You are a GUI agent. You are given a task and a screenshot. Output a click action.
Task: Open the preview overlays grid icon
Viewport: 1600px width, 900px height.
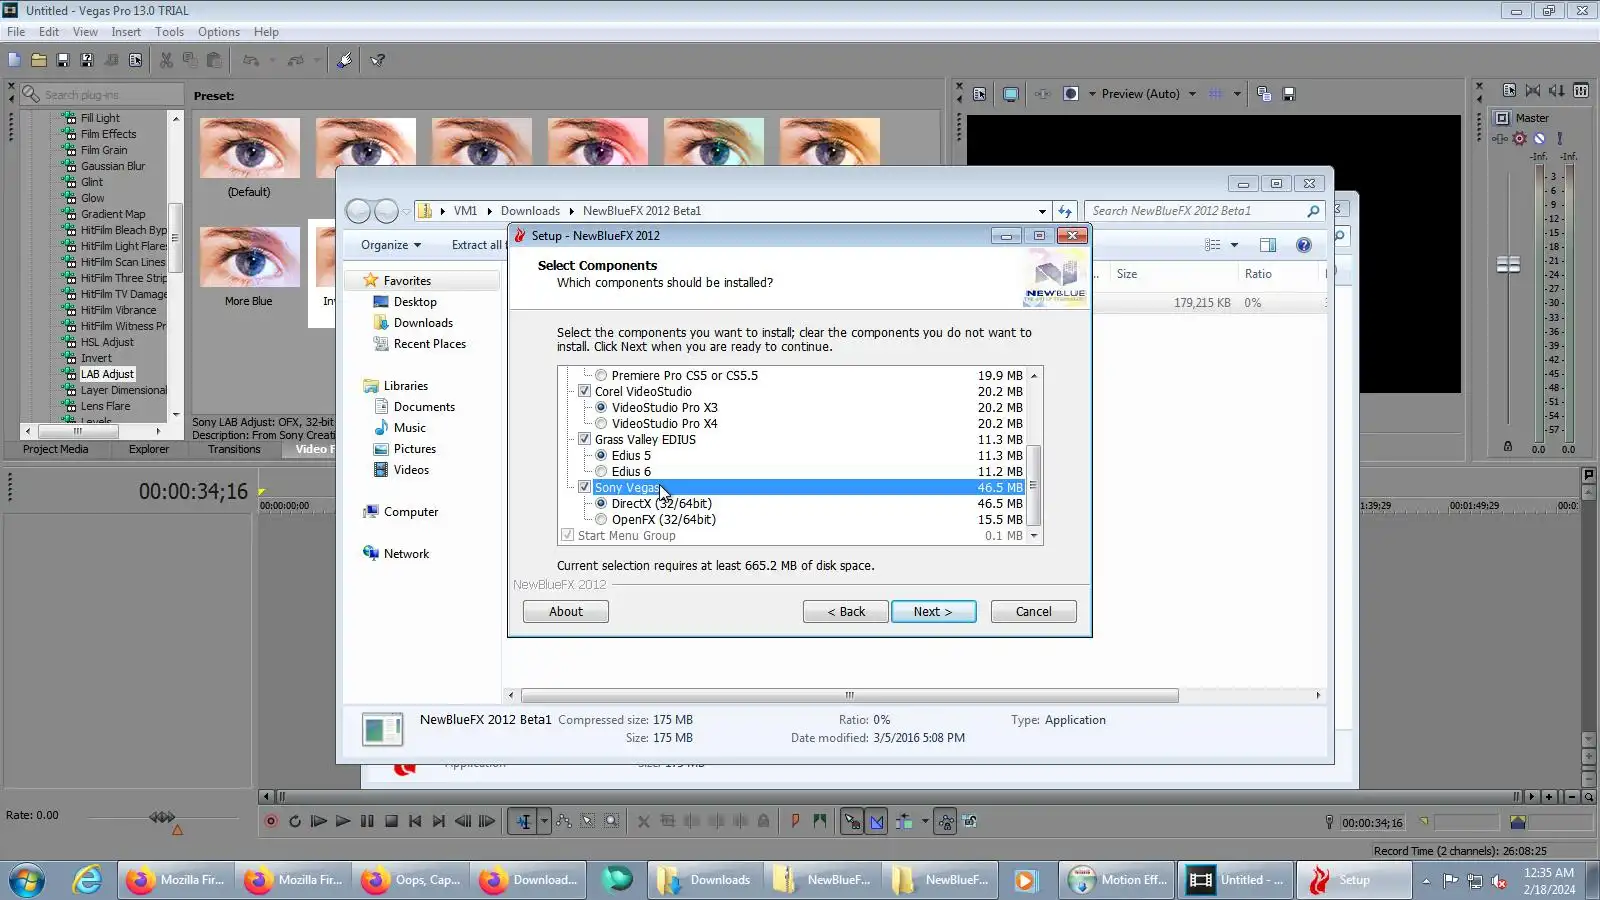[x=1216, y=94]
